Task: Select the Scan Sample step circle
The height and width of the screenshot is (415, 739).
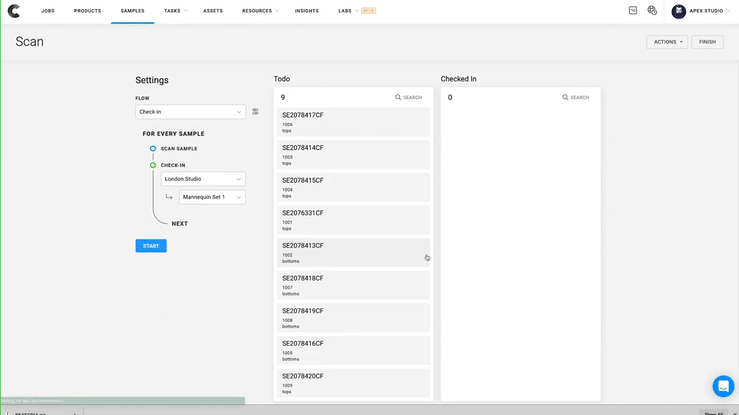Action: pos(153,148)
